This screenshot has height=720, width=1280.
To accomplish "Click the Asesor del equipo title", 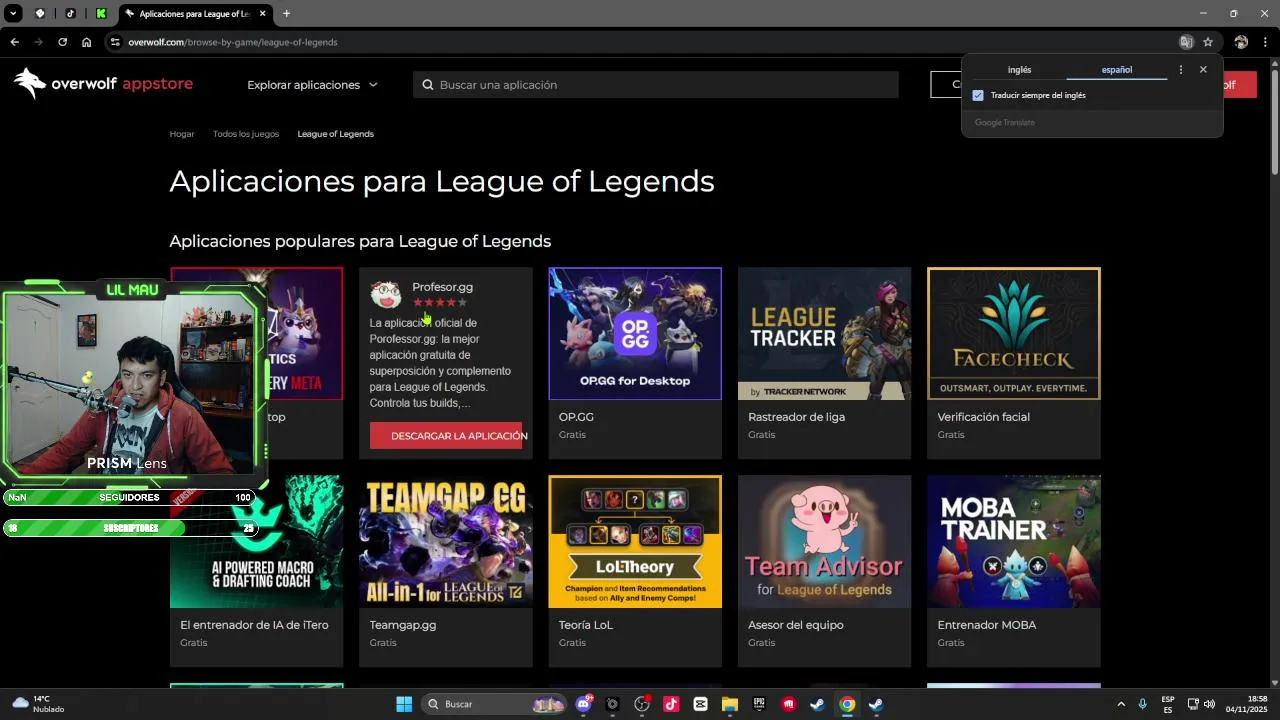I will tap(796, 625).
